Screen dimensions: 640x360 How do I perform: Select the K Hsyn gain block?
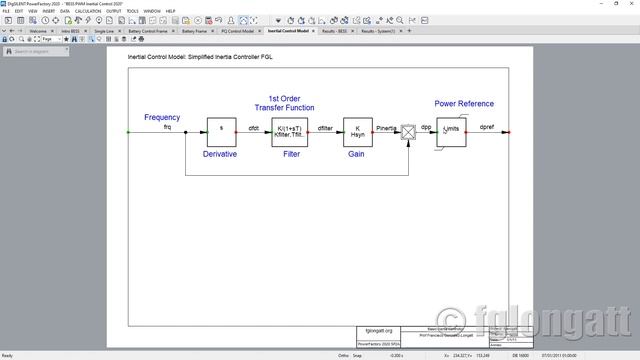[x=358, y=132]
